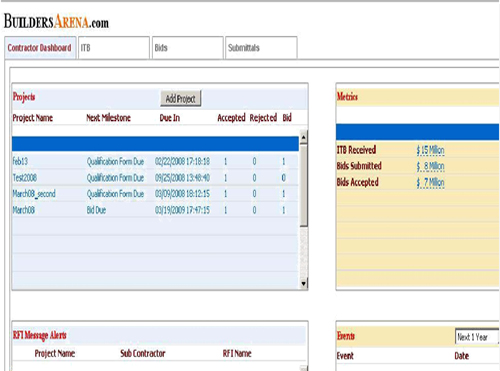Click the Rejected value 0 for March08
Viewport: 500px width, 371px height.
click(x=254, y=210)
